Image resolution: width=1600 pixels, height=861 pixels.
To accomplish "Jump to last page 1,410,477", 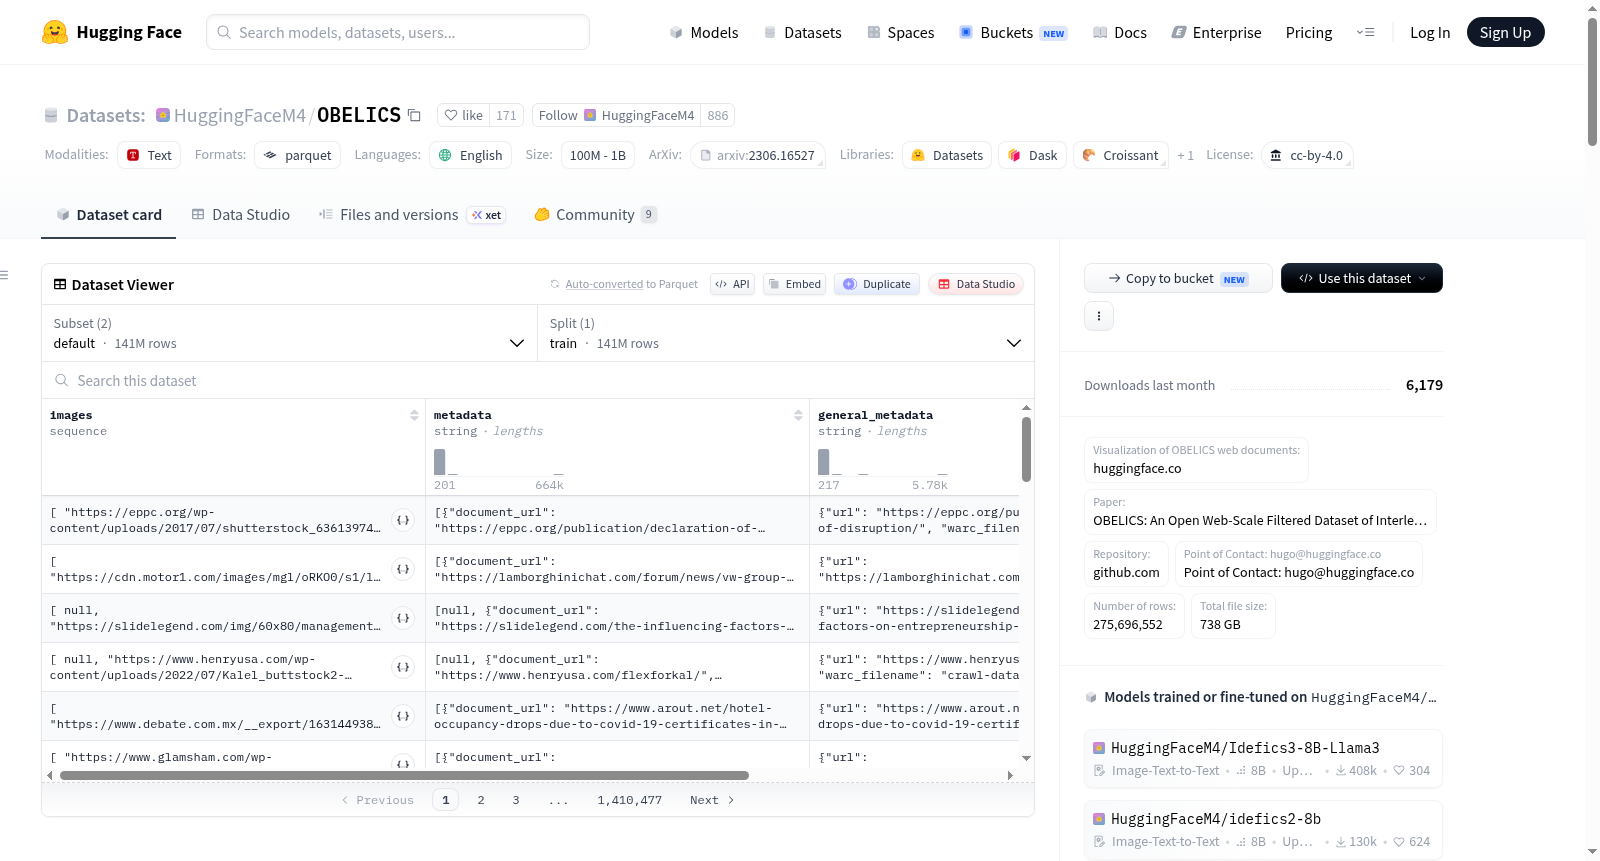I will click(x=629, y=800).
